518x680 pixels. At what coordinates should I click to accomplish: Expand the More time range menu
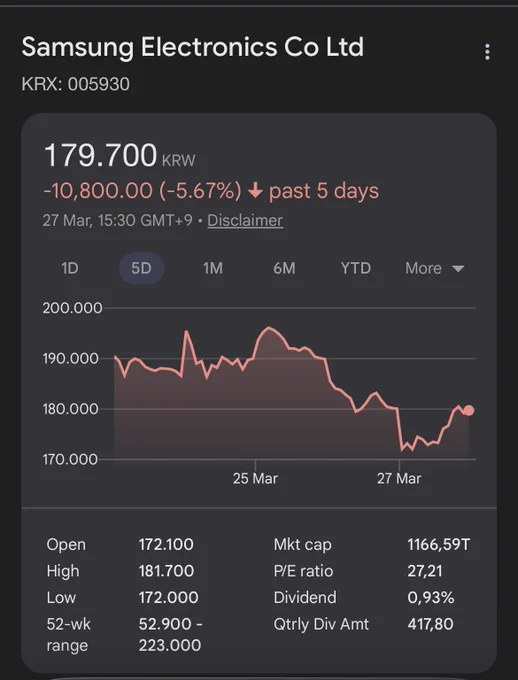click(435, 268)
